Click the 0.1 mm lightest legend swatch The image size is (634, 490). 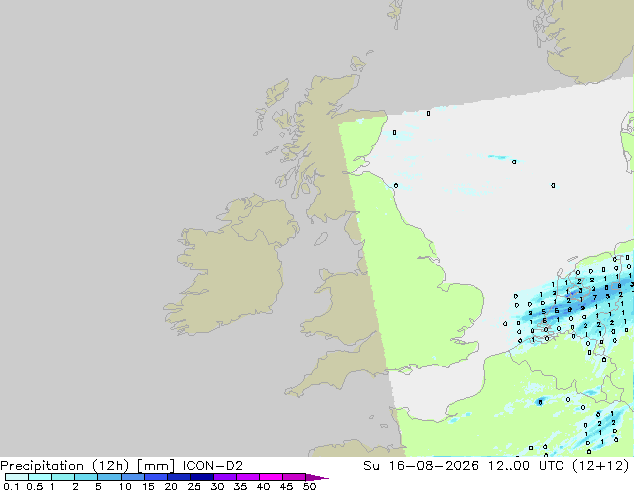(x=17, y=477)
